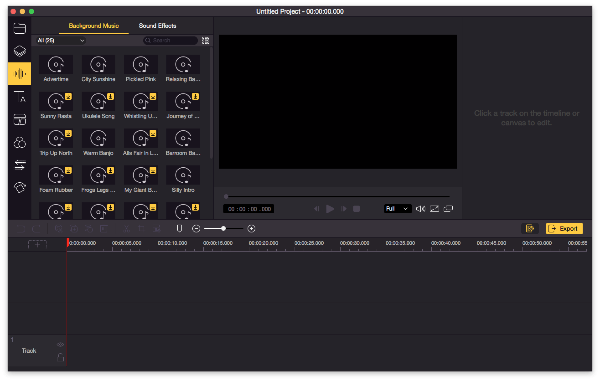Switch to the Sound Effects tab

pos(157,26)
